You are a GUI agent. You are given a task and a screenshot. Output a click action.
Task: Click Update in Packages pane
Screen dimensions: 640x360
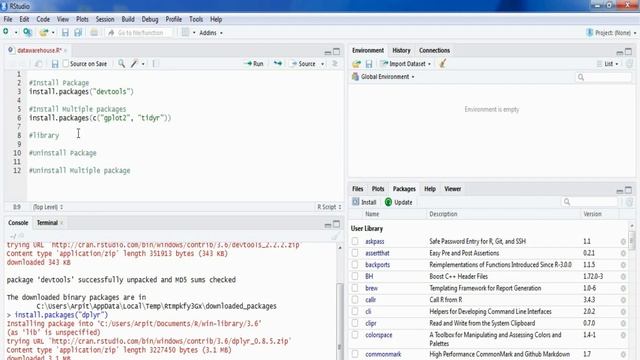(x=398, y=202)
